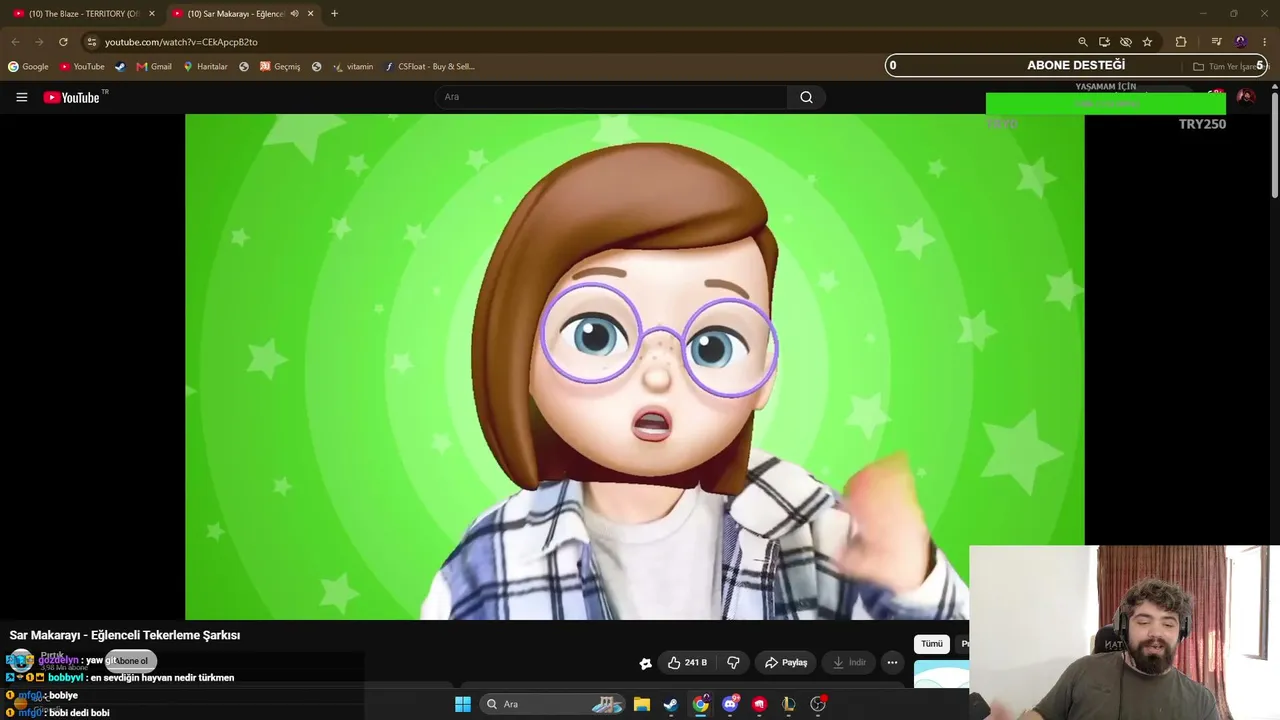The width and height of the screenshot is (1280, 720).
Task: Open the Chrome three-dot menu
Action: [x=1265, y=42]
